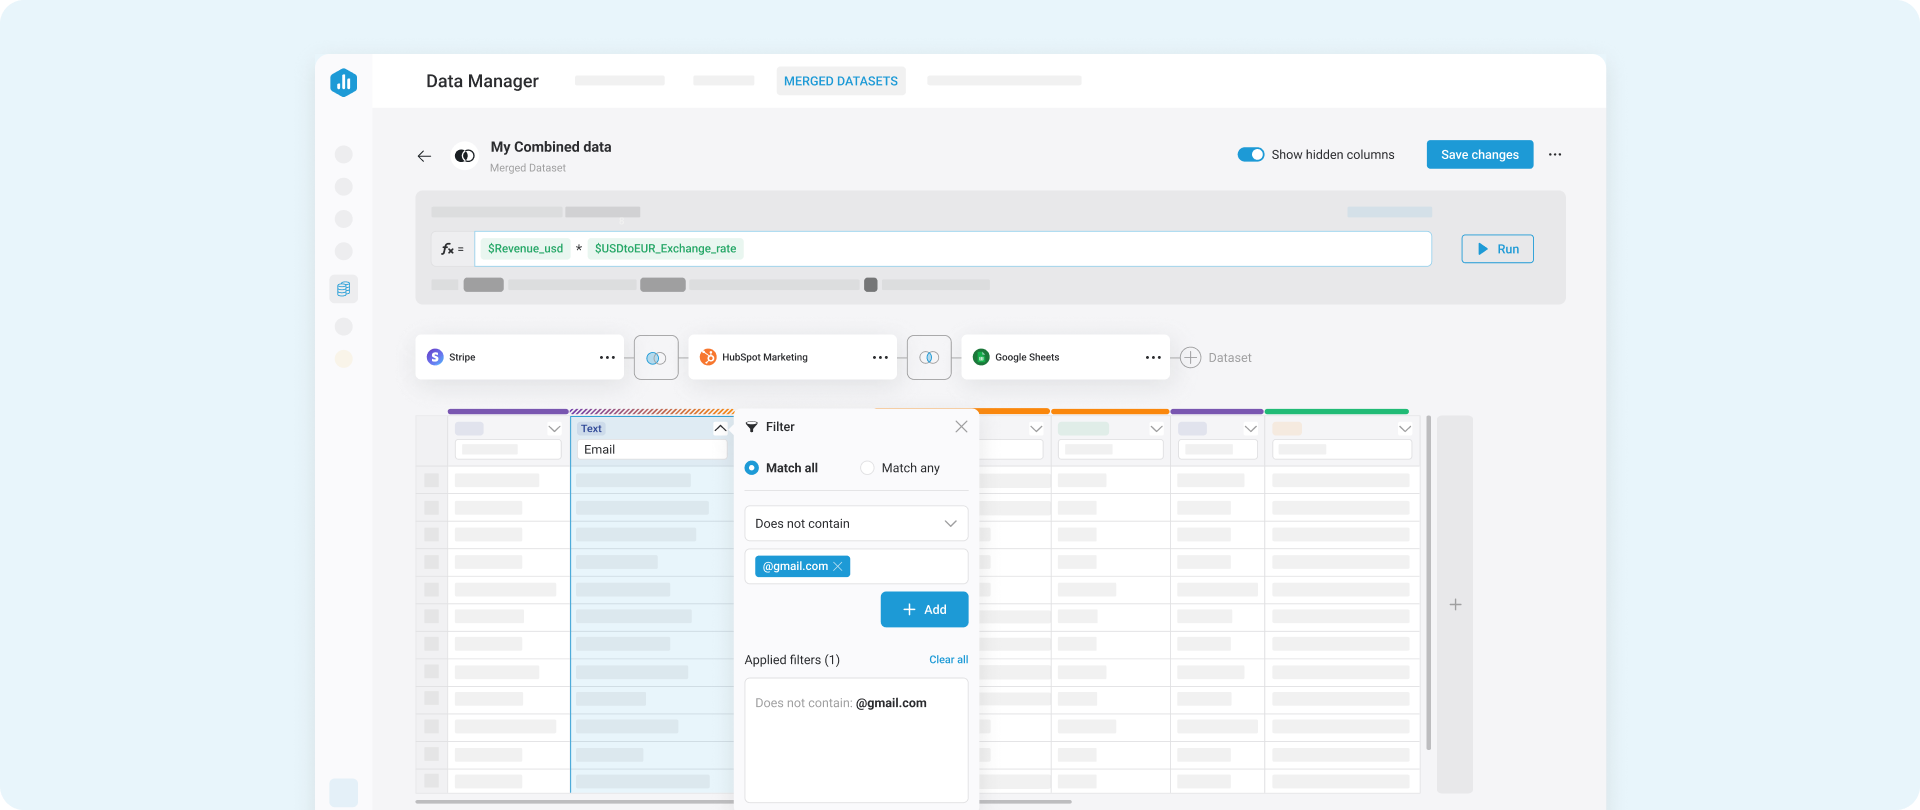Click the Save changes button
Image resolution: width=1920 pixels, height=810 pixels.
coord(1479,155)
